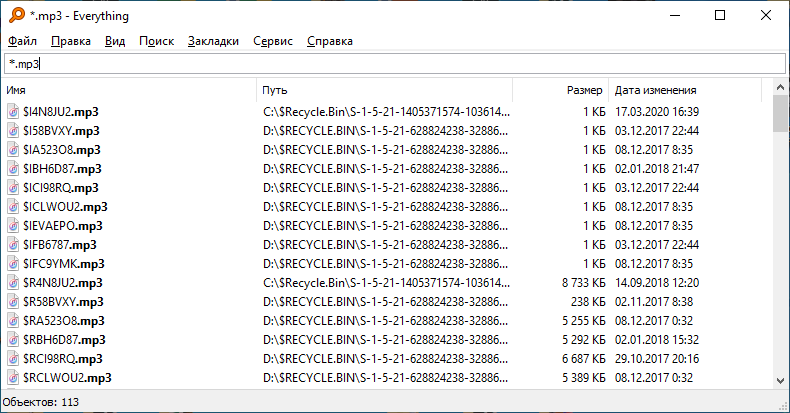Select file name $IFC9YMK.mp3

63,264
